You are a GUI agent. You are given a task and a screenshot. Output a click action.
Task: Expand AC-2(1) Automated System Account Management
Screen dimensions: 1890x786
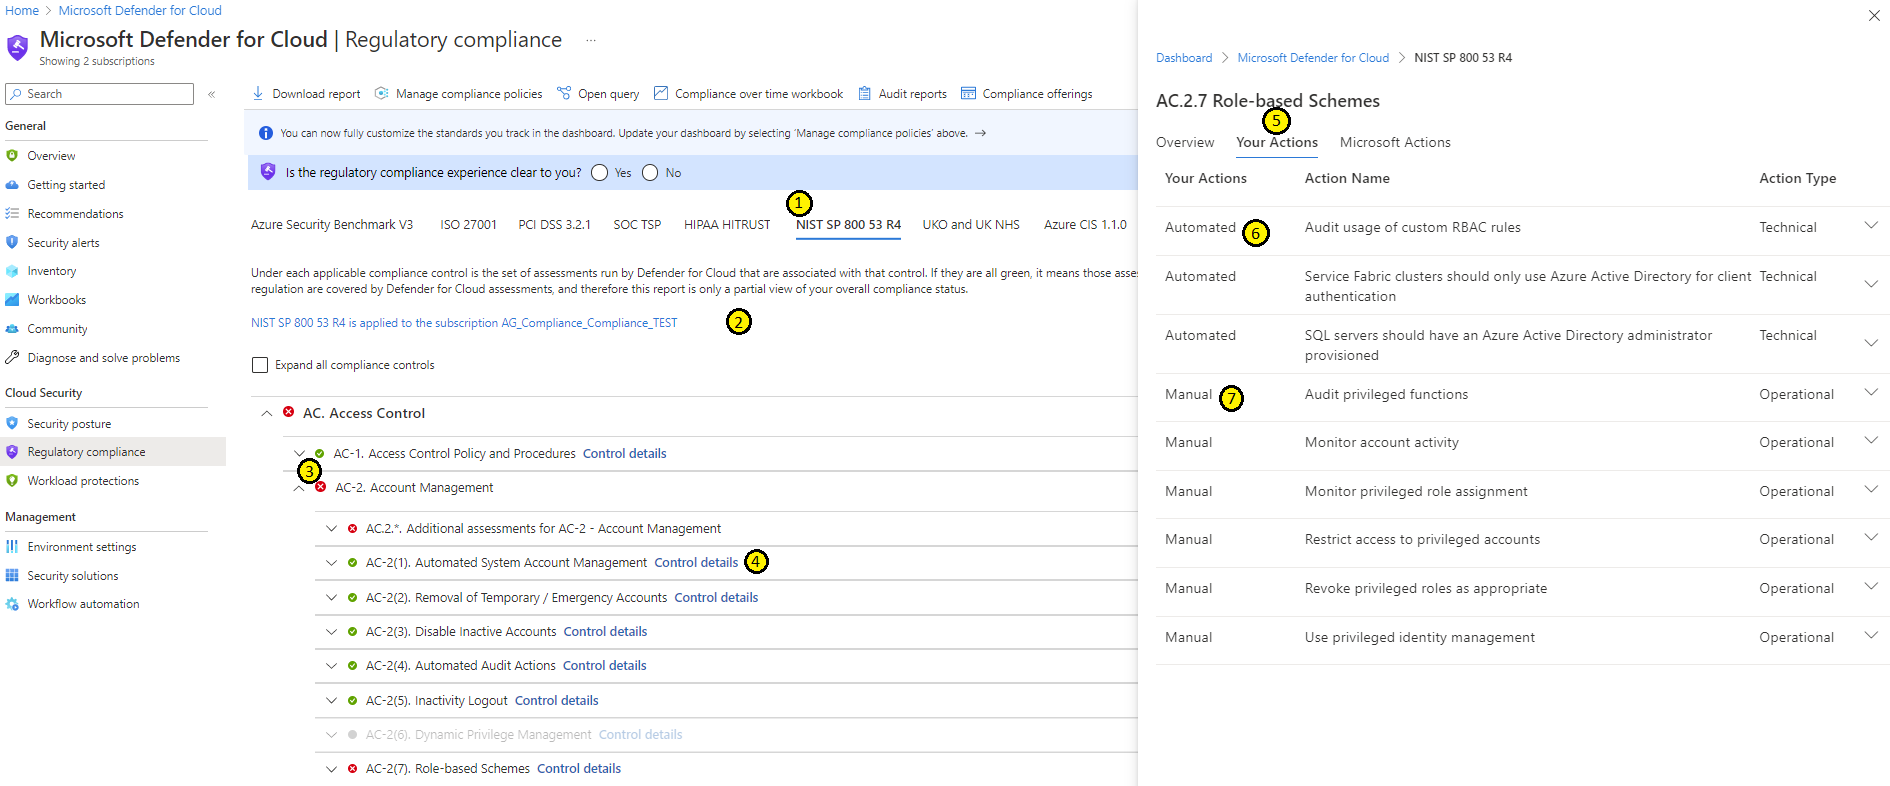pos(331,563)
